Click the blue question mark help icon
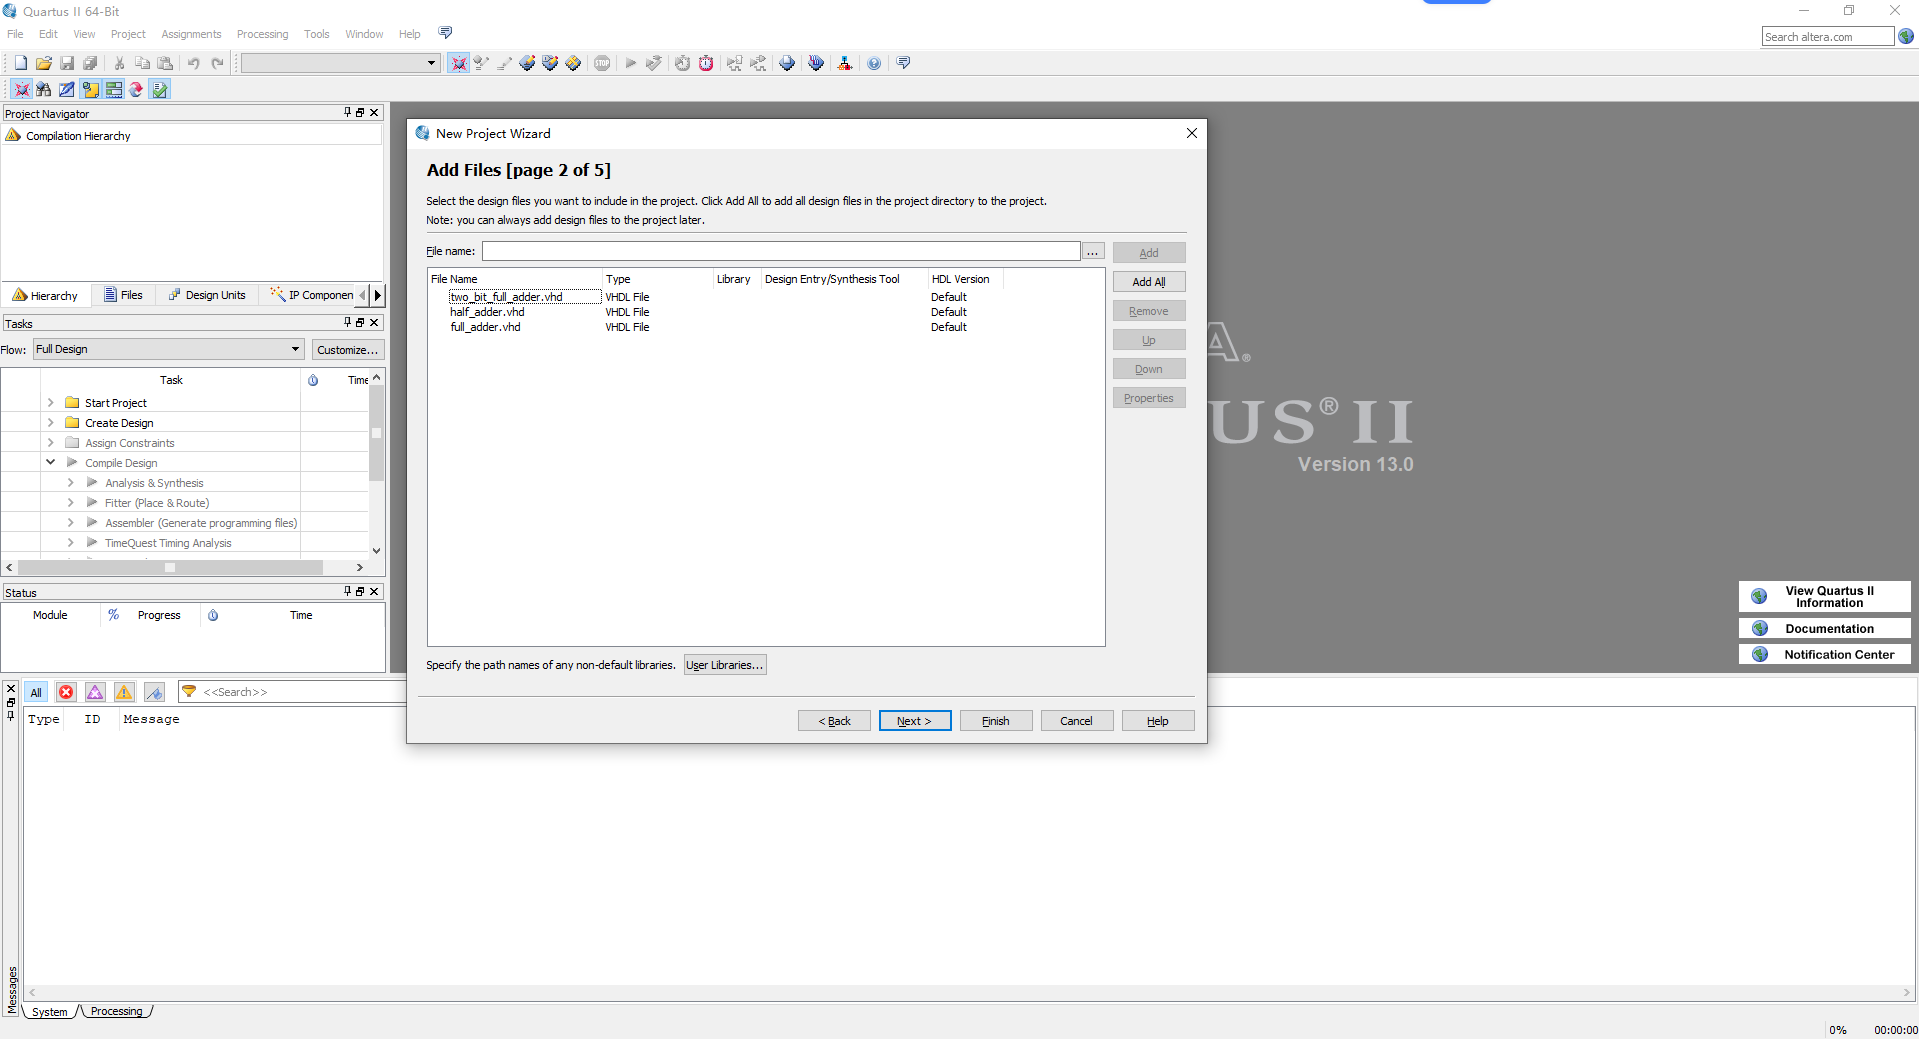Viewport: 1919px width, 1039px height. point(874,63)
